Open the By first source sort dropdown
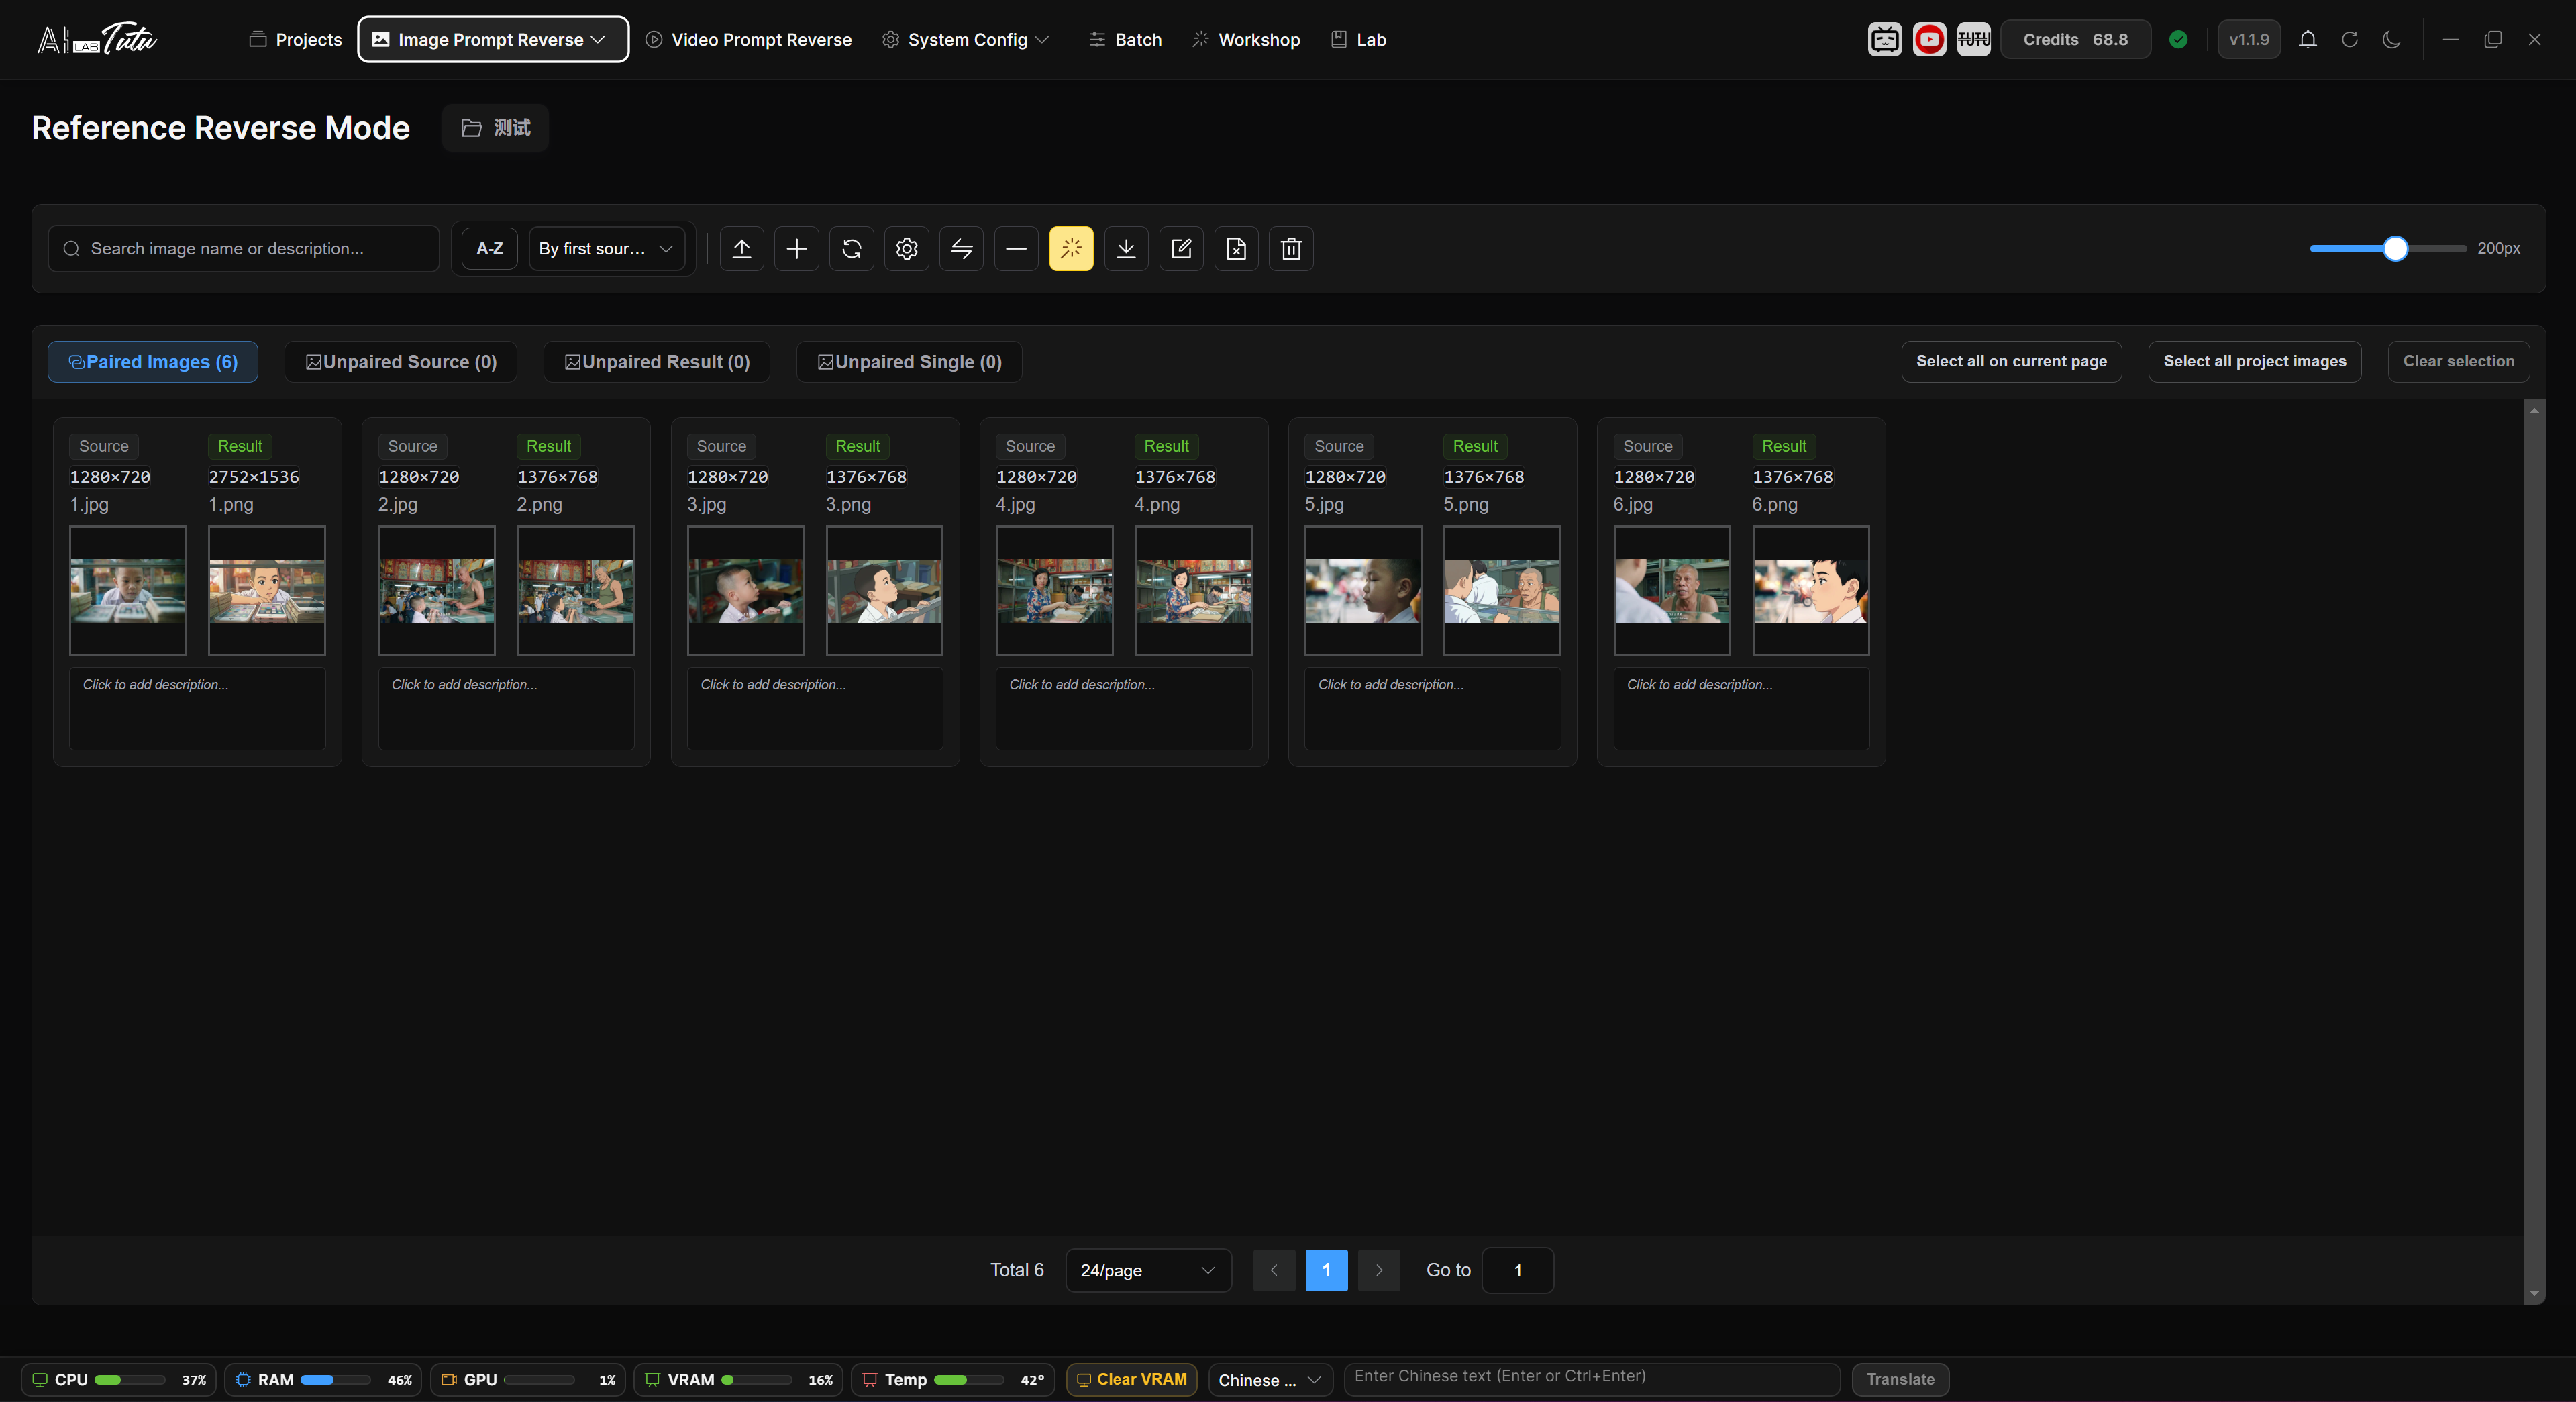 point(606,248)
